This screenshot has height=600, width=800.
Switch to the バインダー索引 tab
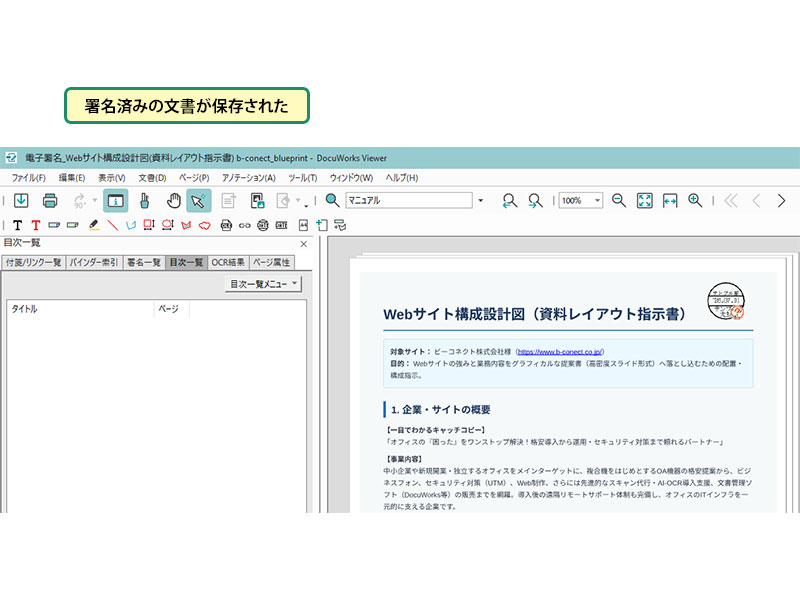pos(94,262)
